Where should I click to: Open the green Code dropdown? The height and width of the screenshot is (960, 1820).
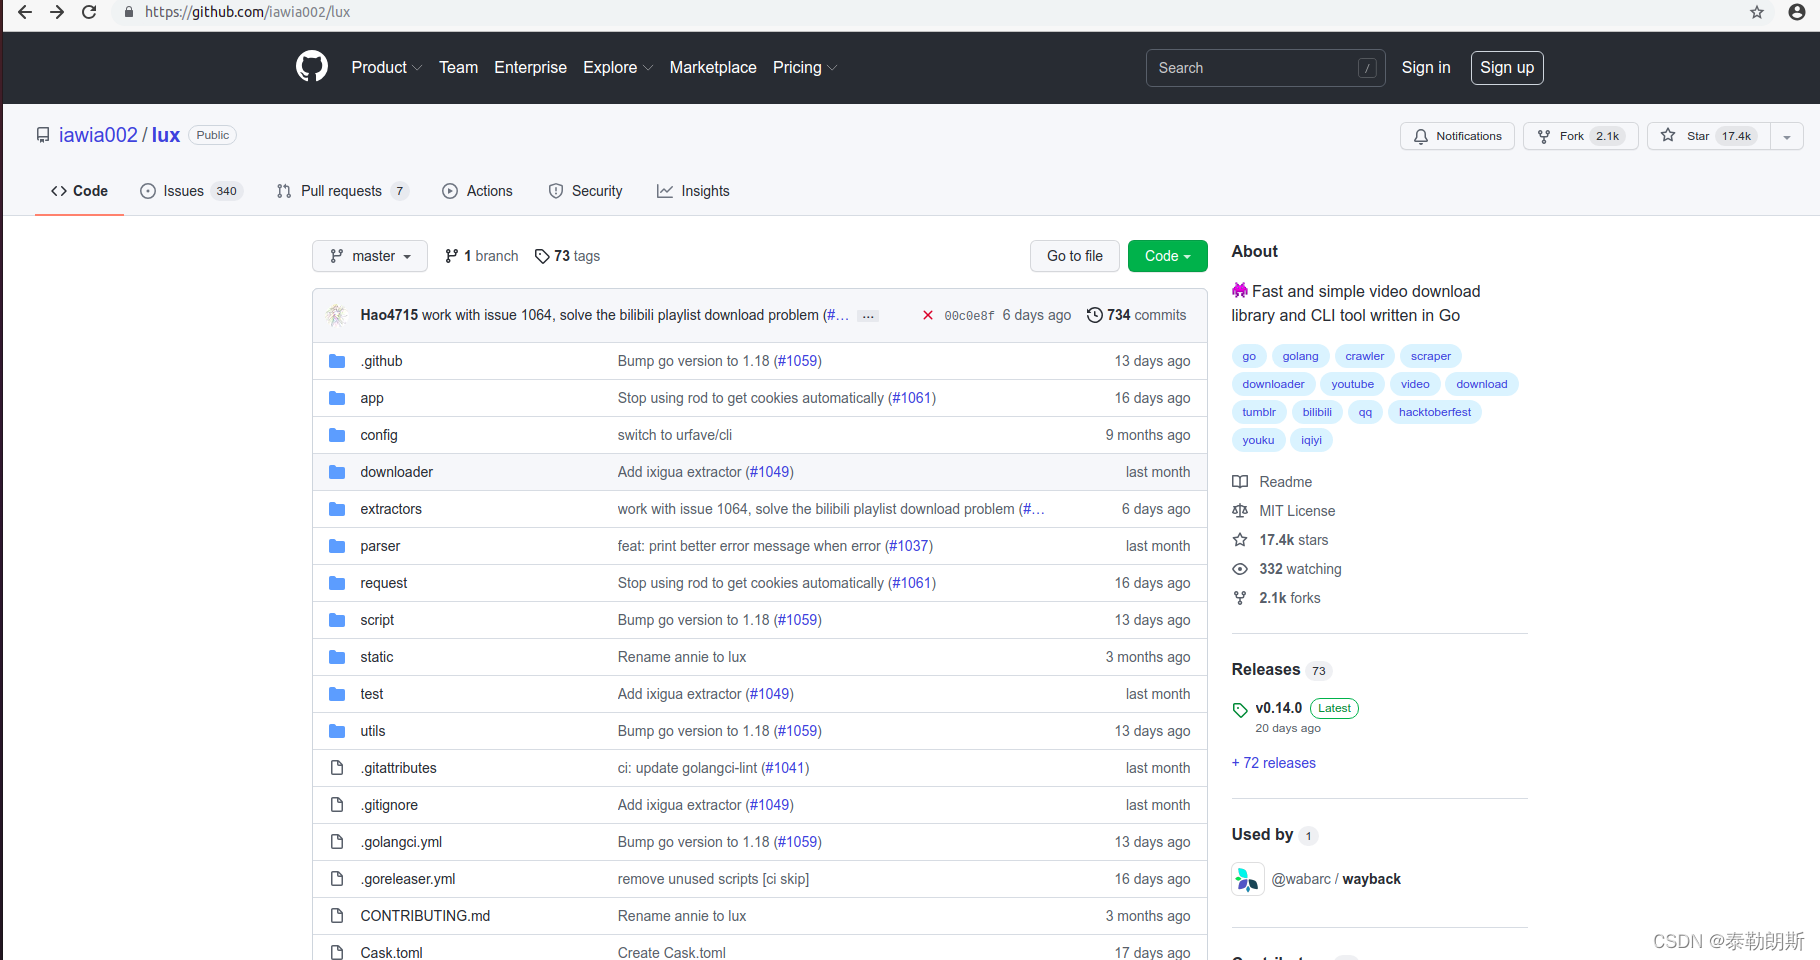click(x=1167, y=256)
